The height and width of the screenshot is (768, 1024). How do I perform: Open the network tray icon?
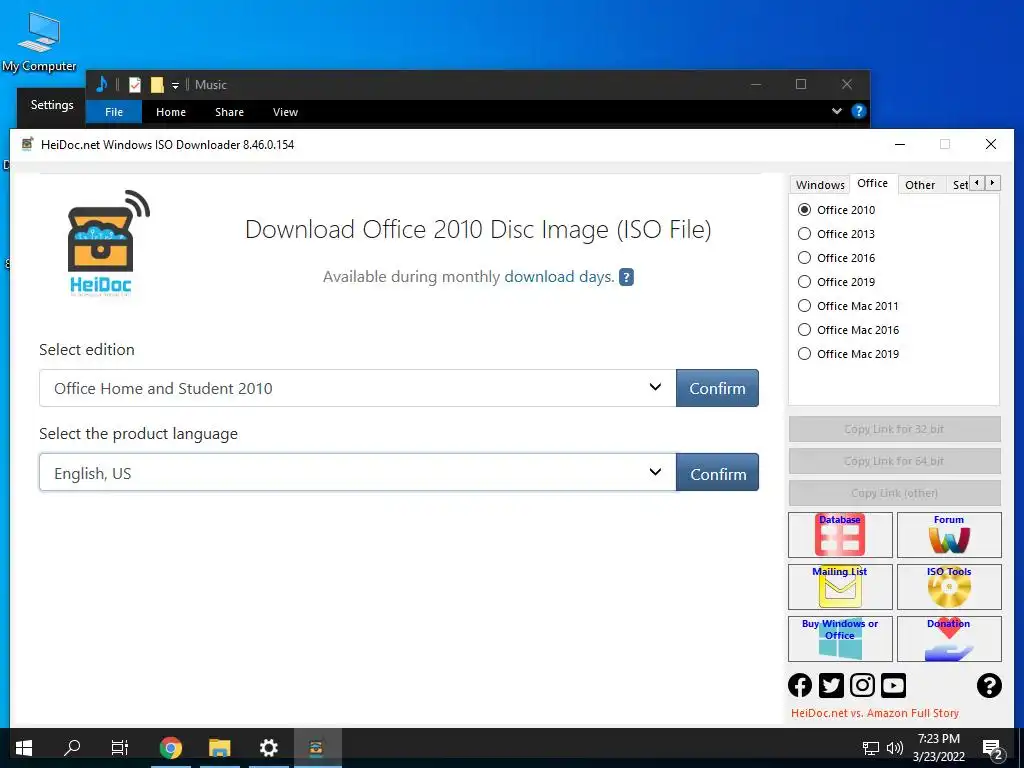(871, 748)
